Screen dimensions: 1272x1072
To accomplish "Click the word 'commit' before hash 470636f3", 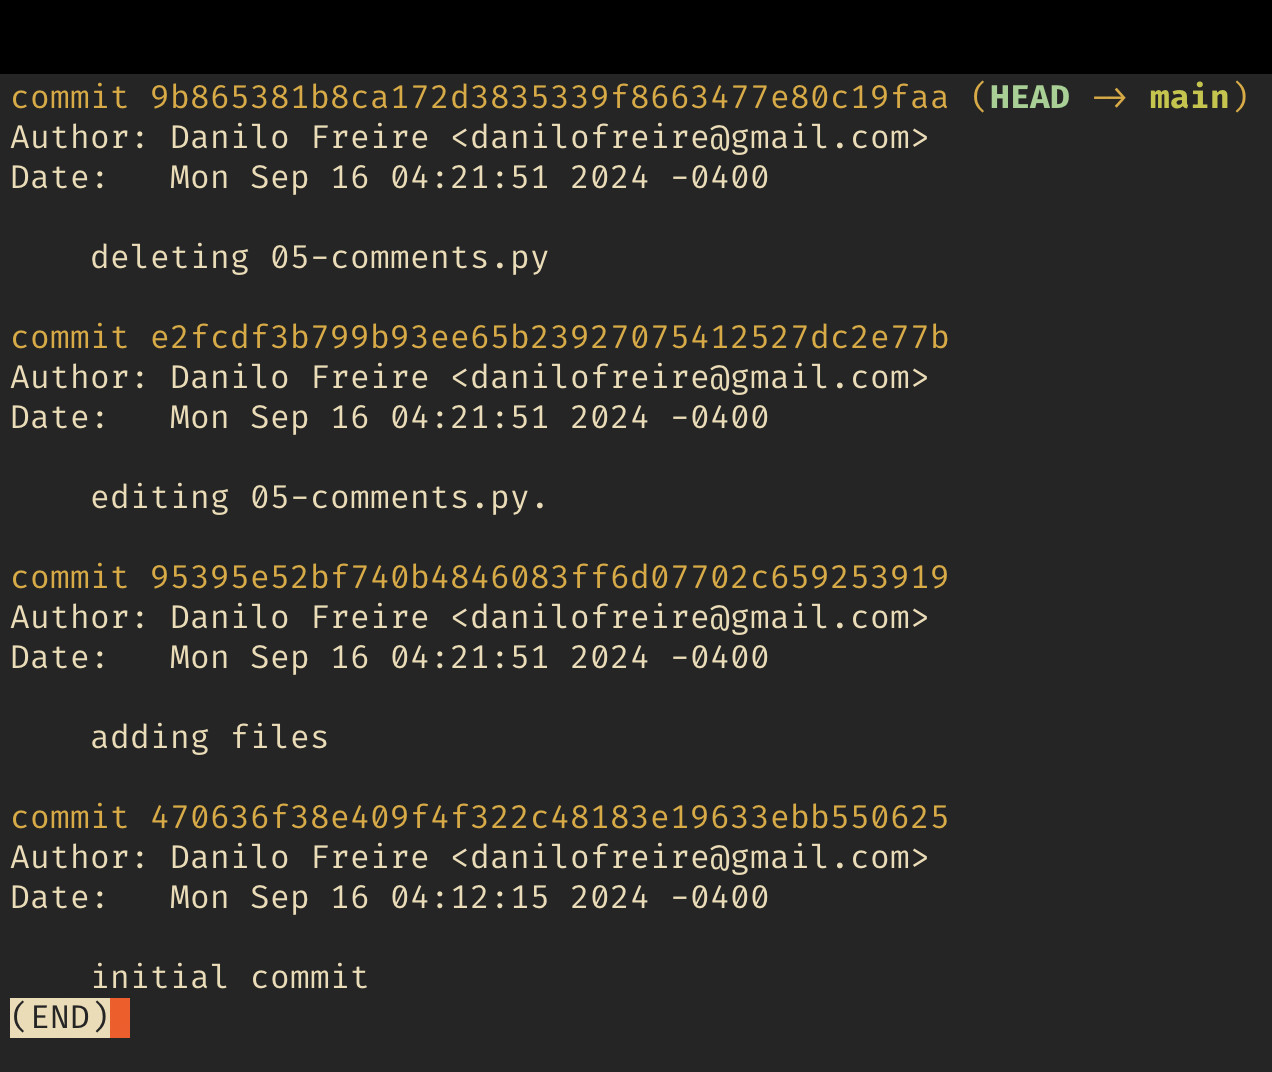I will (x=69, y=817).
